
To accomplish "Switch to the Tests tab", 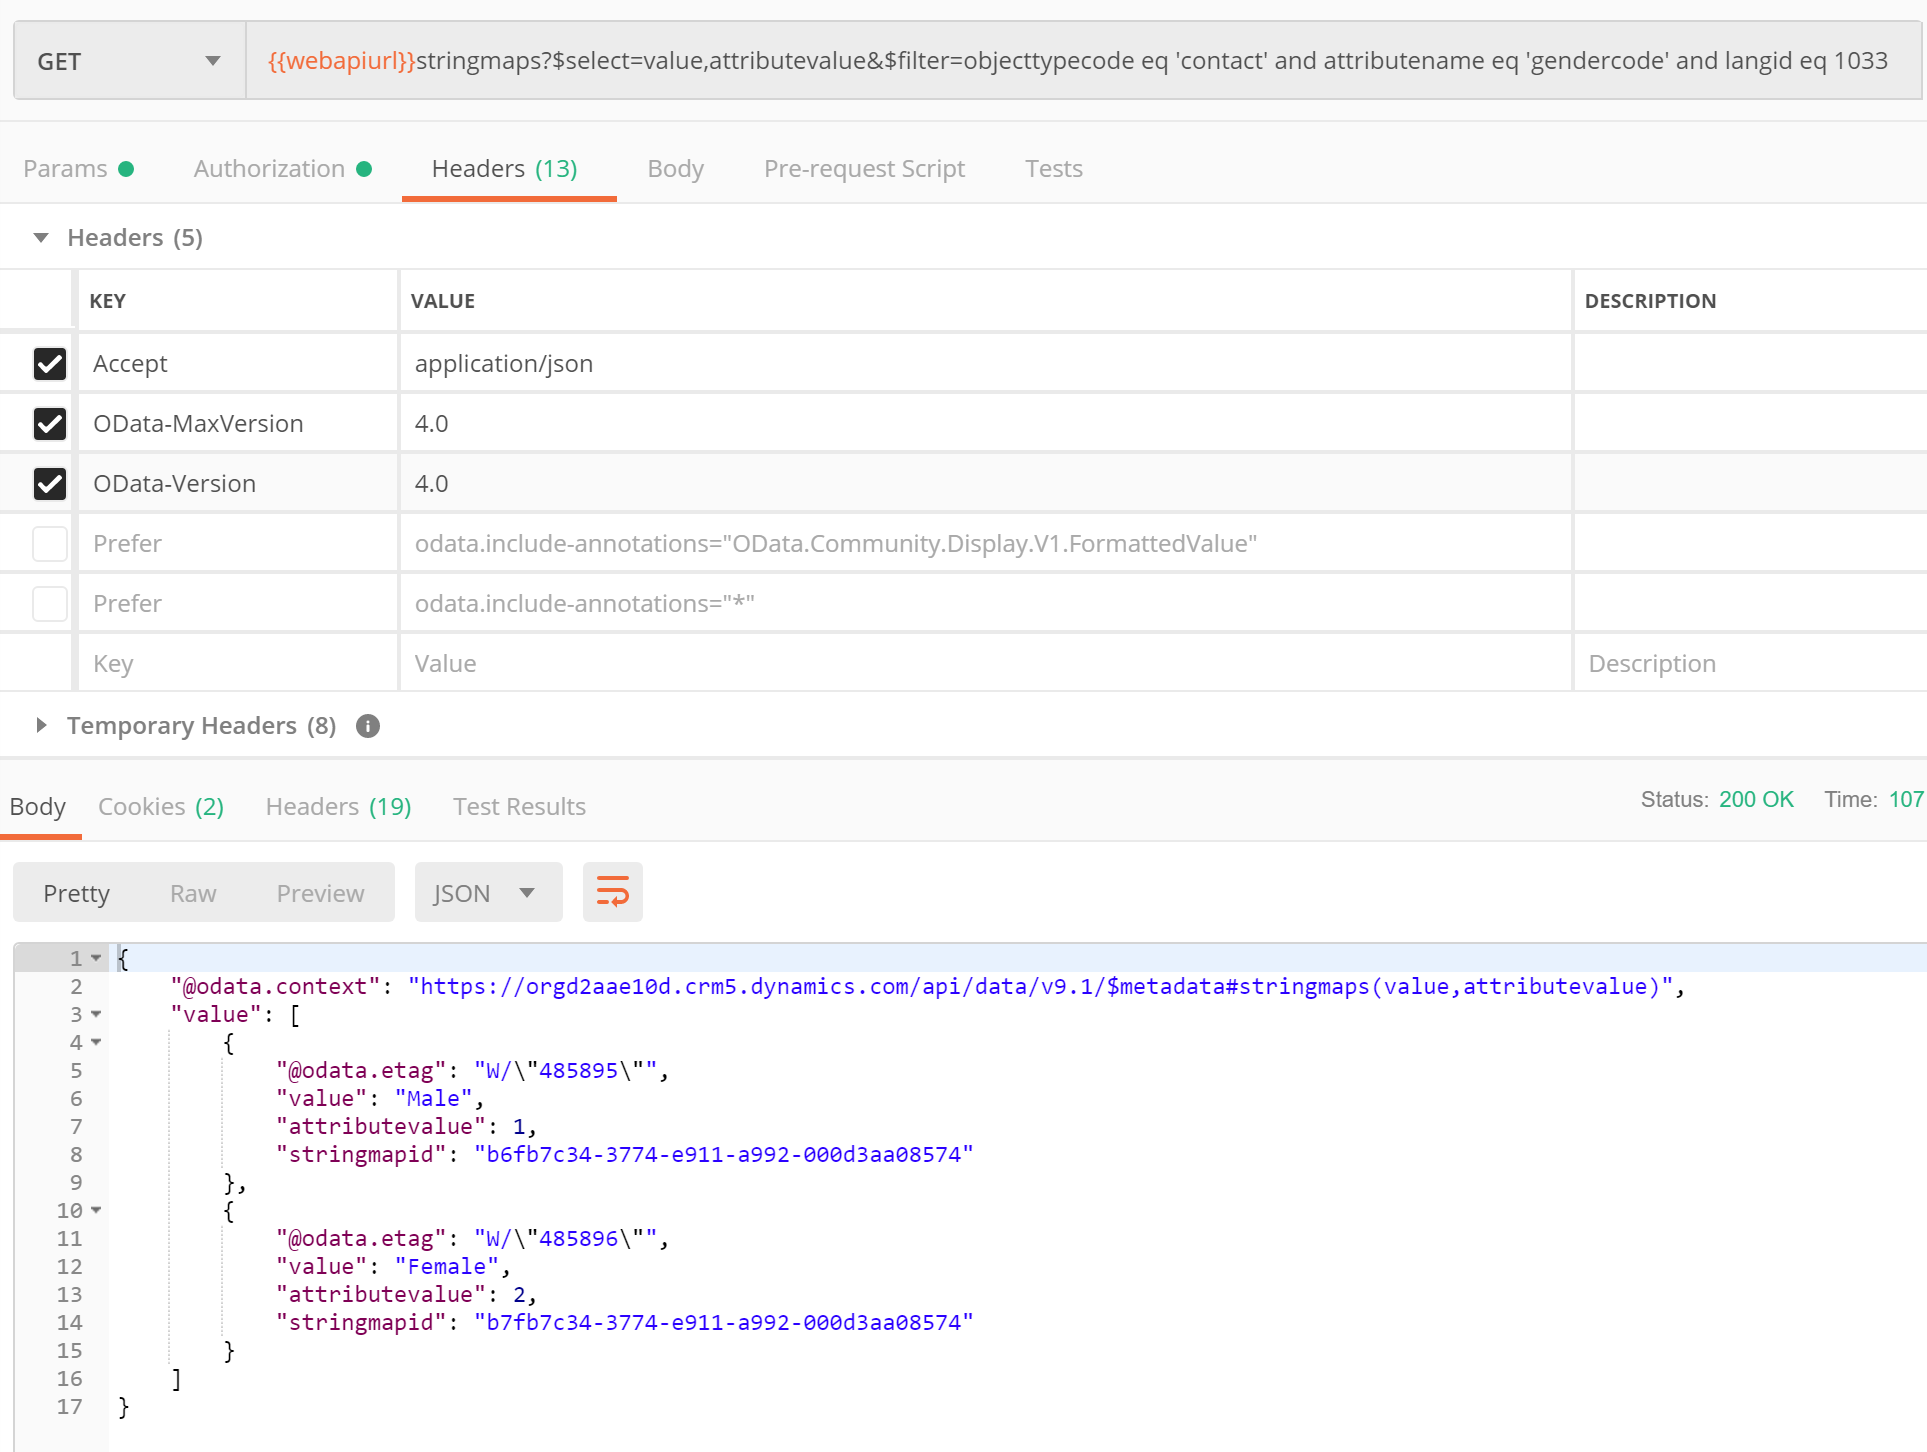I will pos(1054,168).
